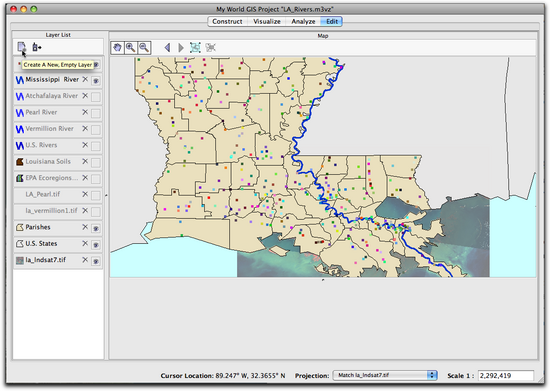This screenshot has height=391, width=550.
Task: Create a new empty layer
Action: click(21, 47)
